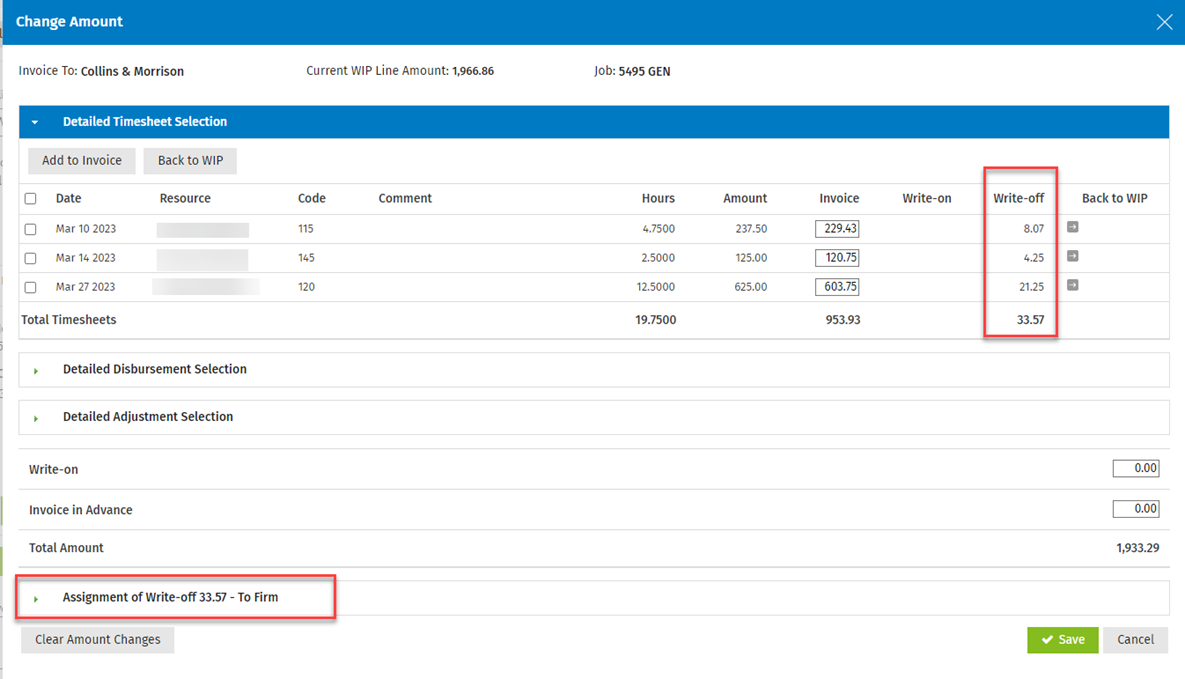Click code 145 in the table
Viewport: 1185px width, 679px height.
[x=306, y=258]
